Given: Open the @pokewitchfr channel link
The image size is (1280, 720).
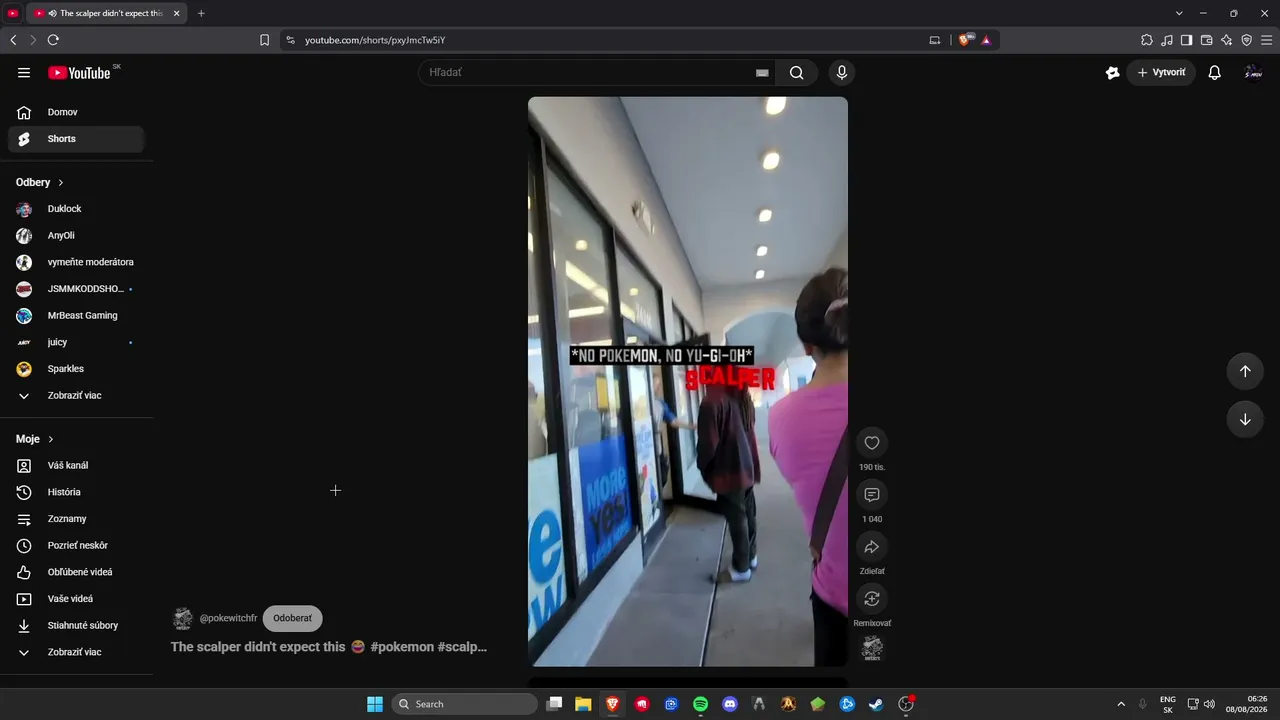Looking at the screenshot, I should pyautogui.click(x=228, y=618).
